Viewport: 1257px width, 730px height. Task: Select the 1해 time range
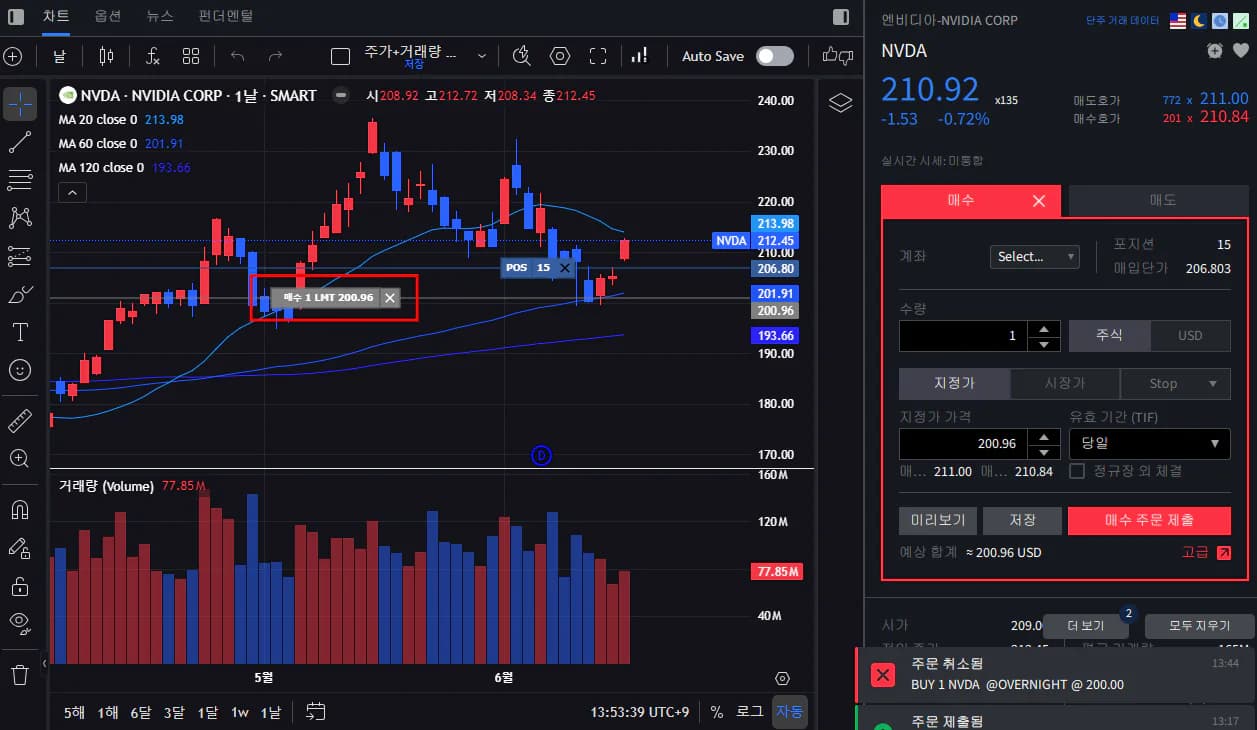point(108,713)
